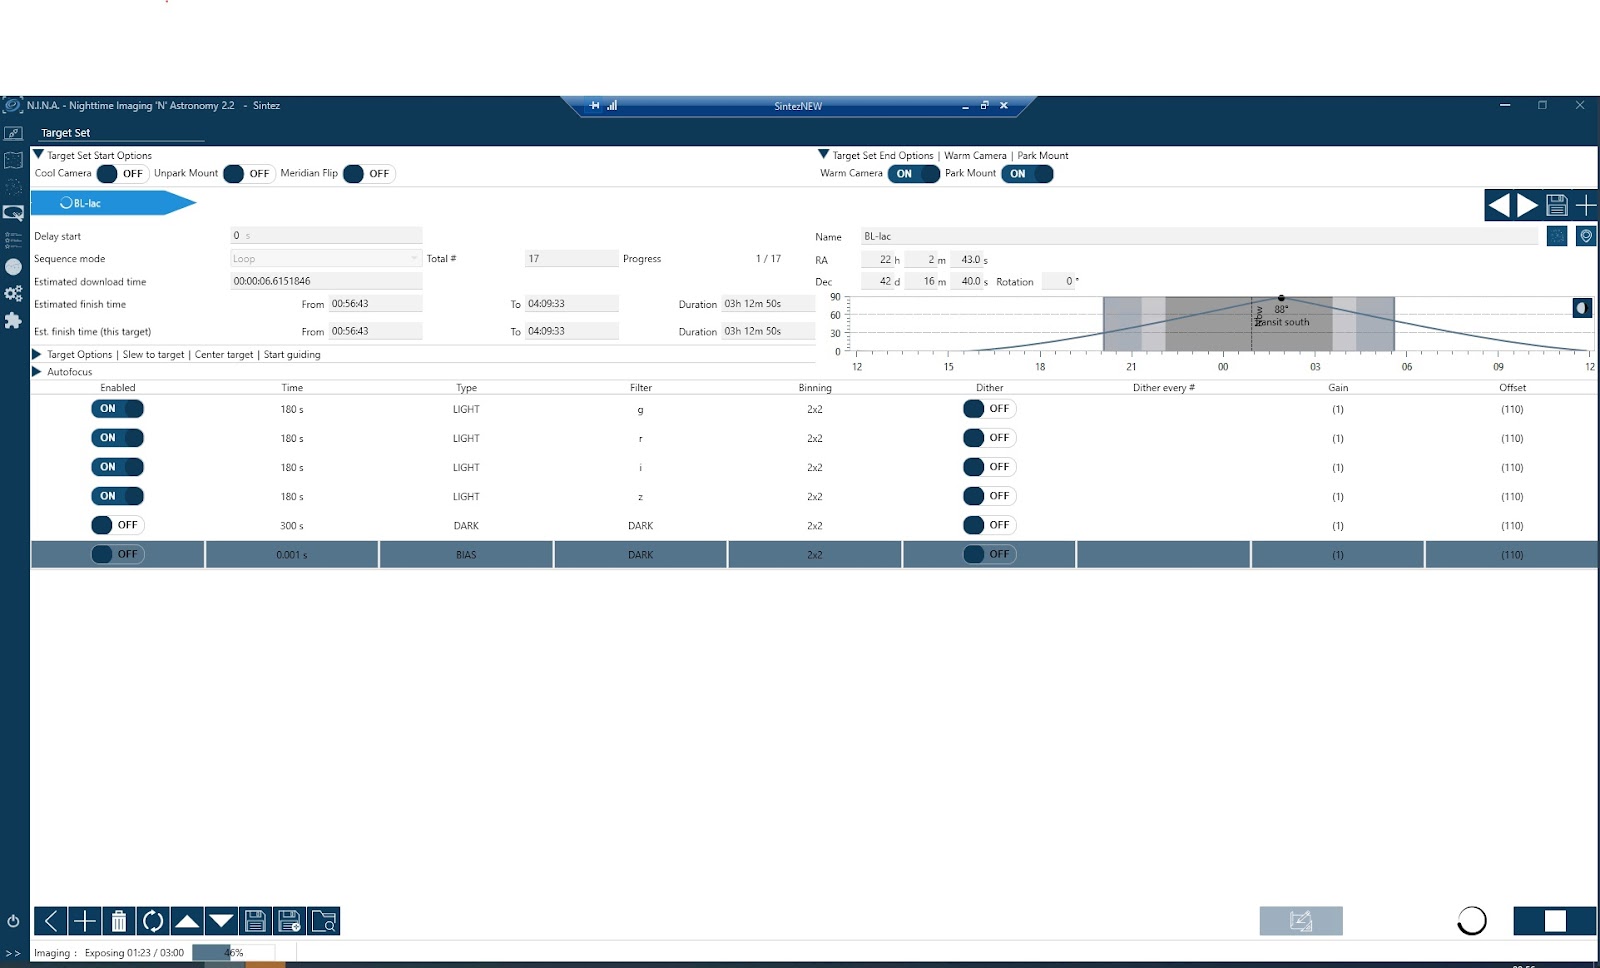Viewport: 1600px width, 968px height.
Task: Click the Delay start input field
Action: [x=326, y=236]
